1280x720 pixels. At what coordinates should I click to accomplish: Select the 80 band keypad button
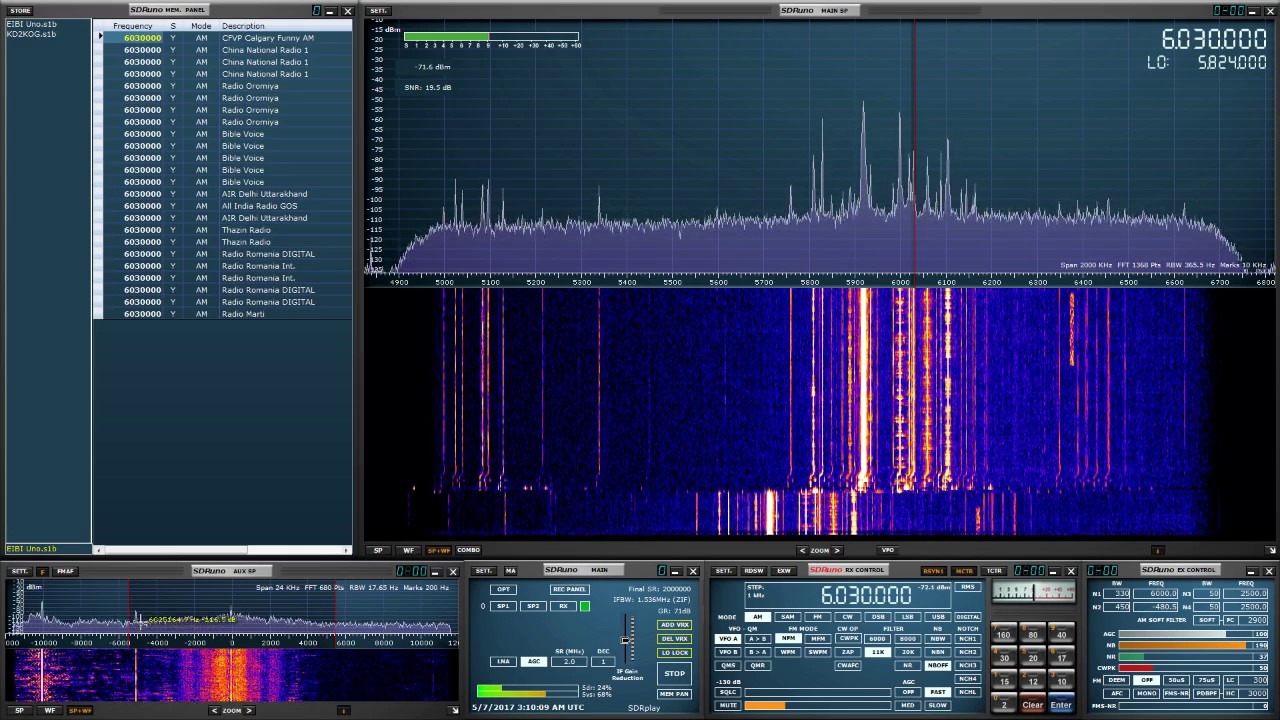[1033, 633]
